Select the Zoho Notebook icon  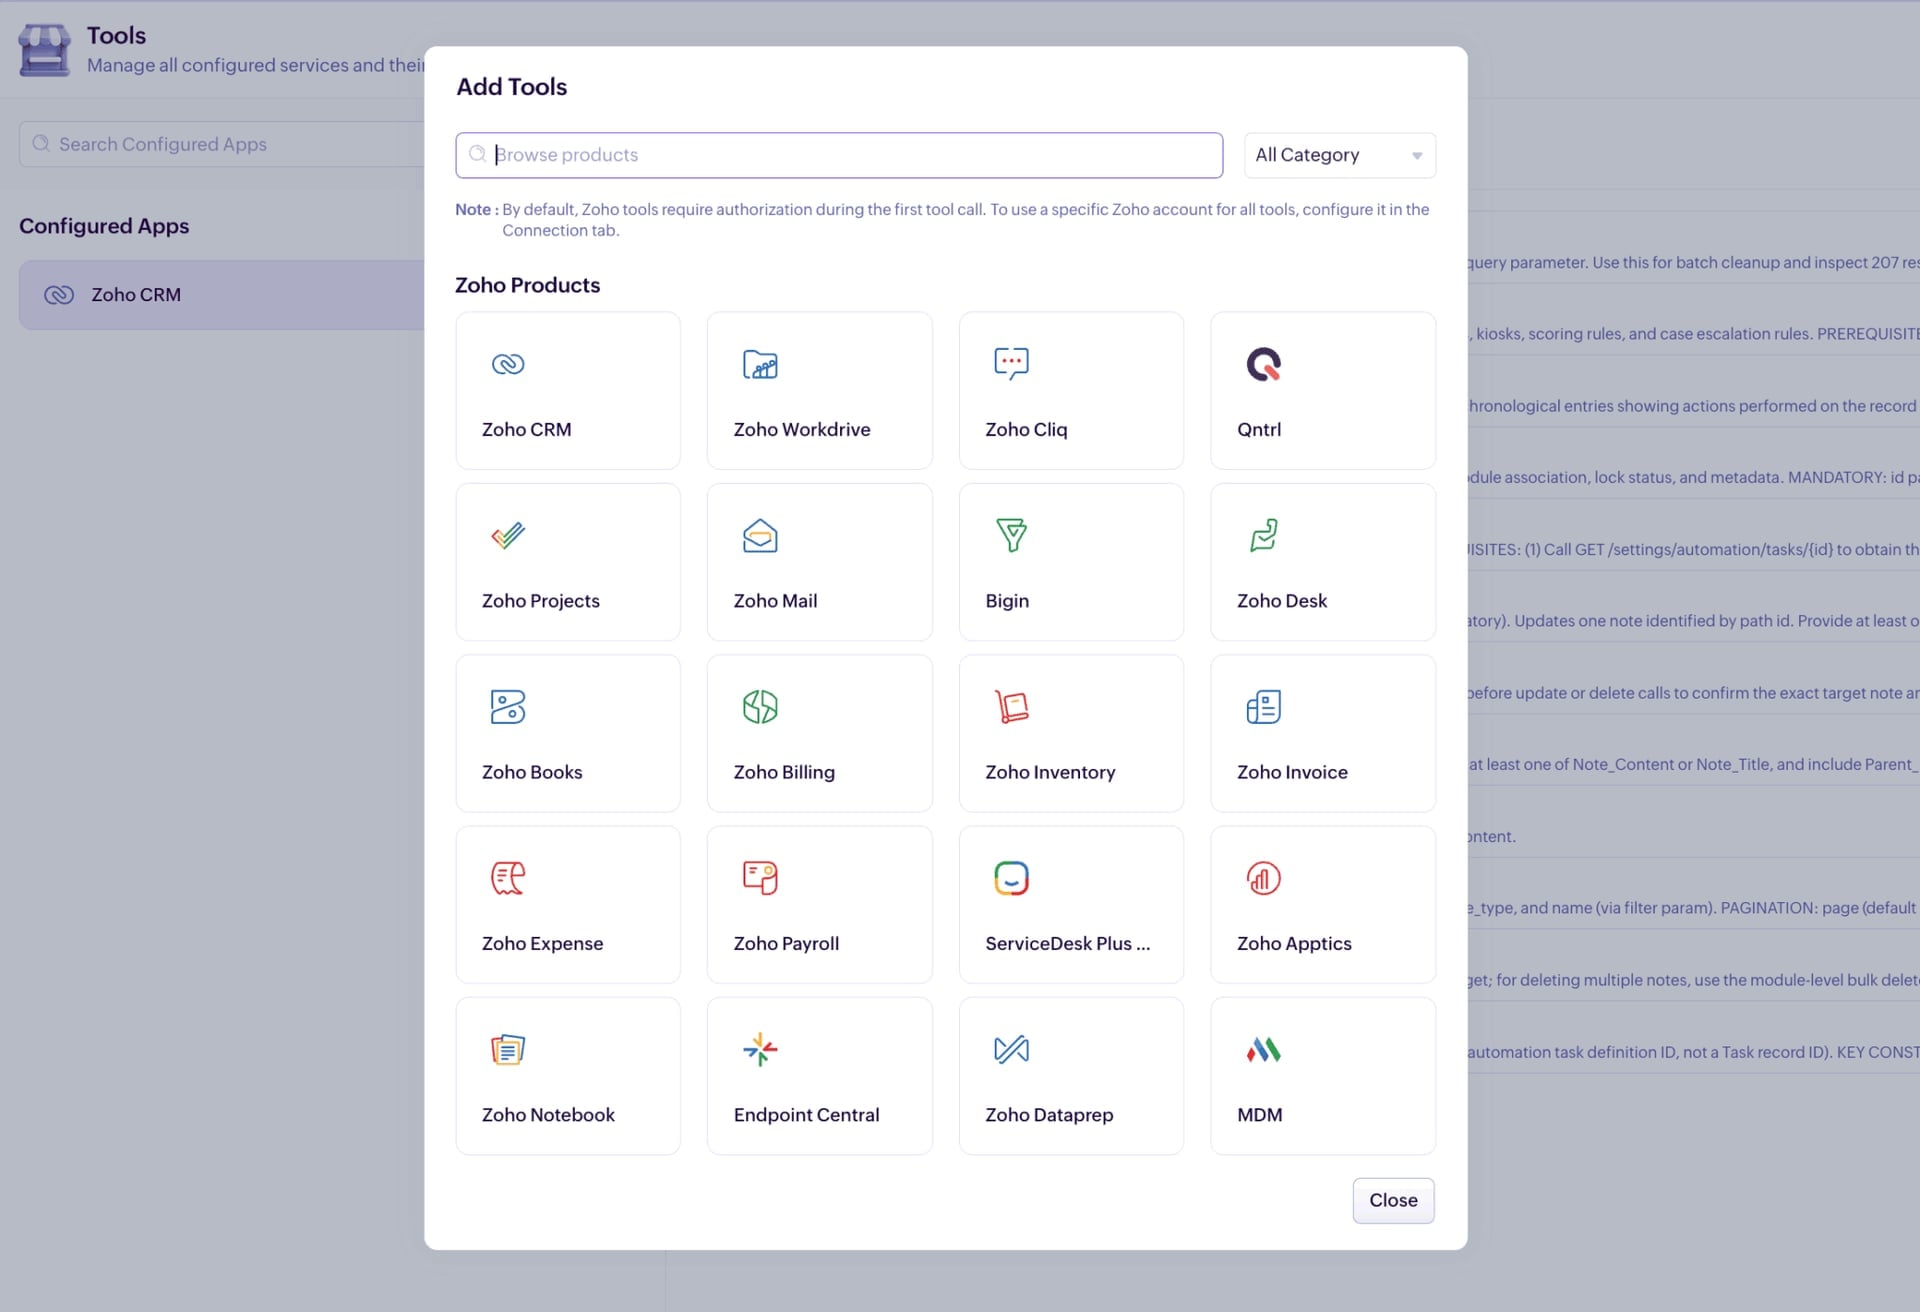tap(508, 1049)
